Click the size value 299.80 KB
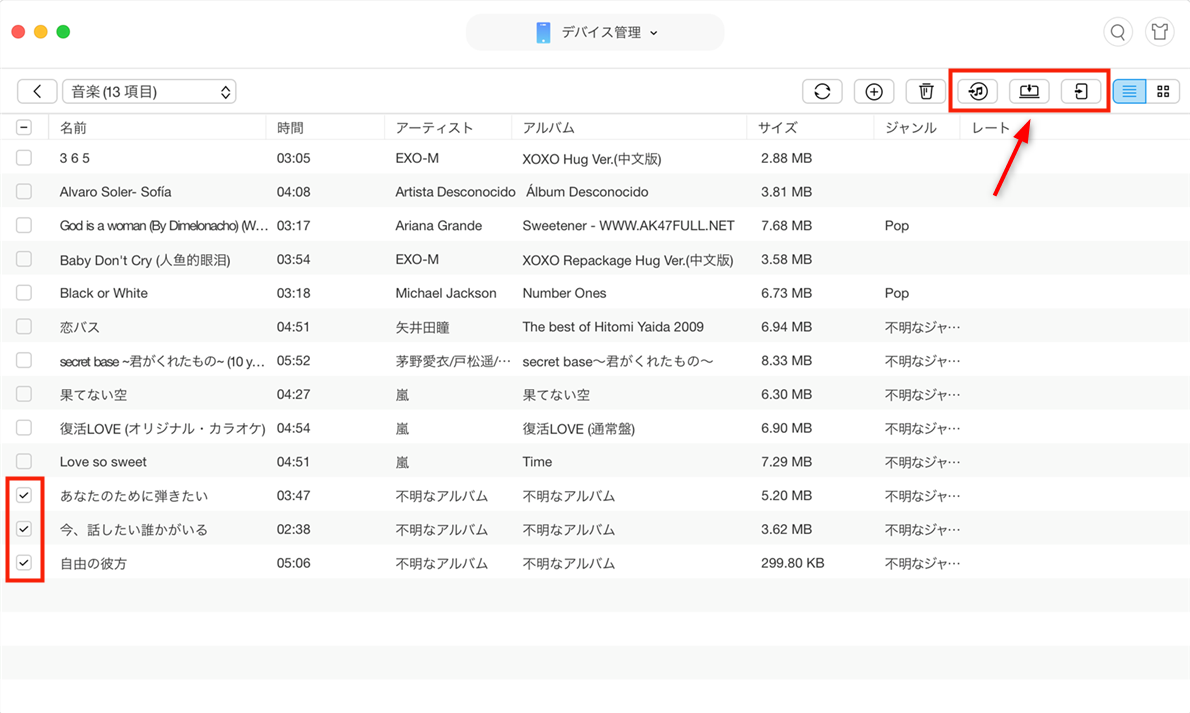This screenshot has height=713, width=1190. 792,563
